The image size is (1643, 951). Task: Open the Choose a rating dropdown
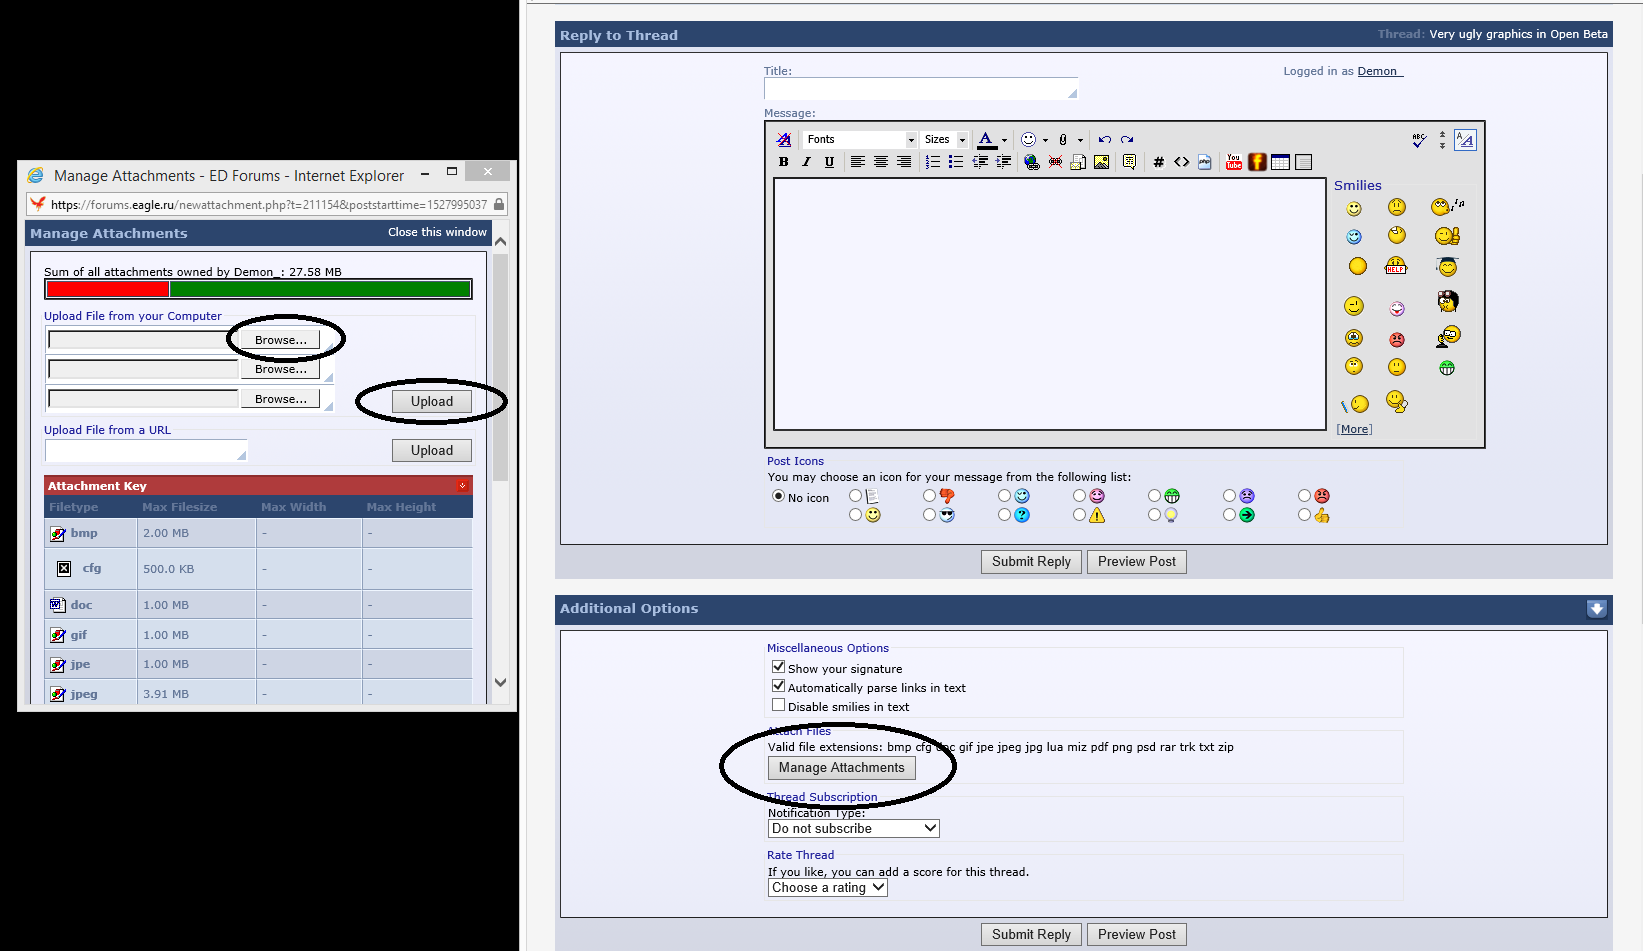point(828,887)
